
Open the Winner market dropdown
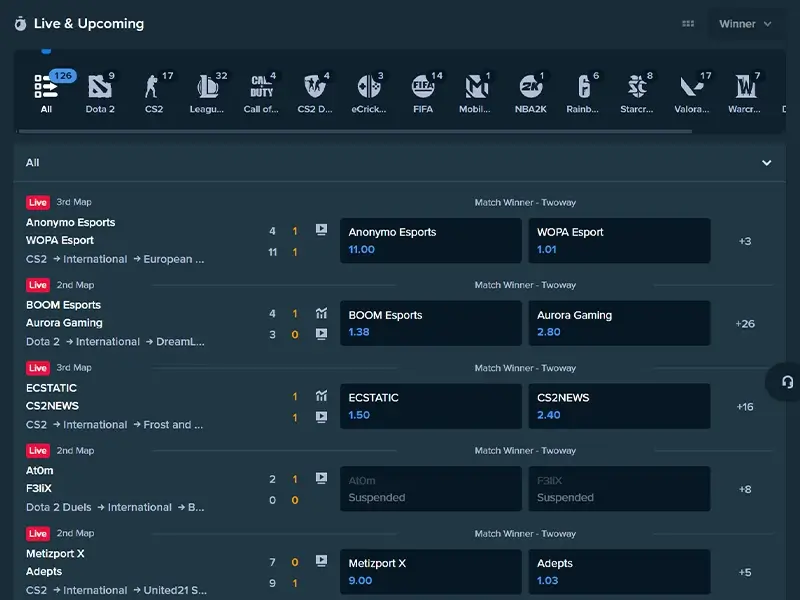pyautogui.click(x=745, y=24)
